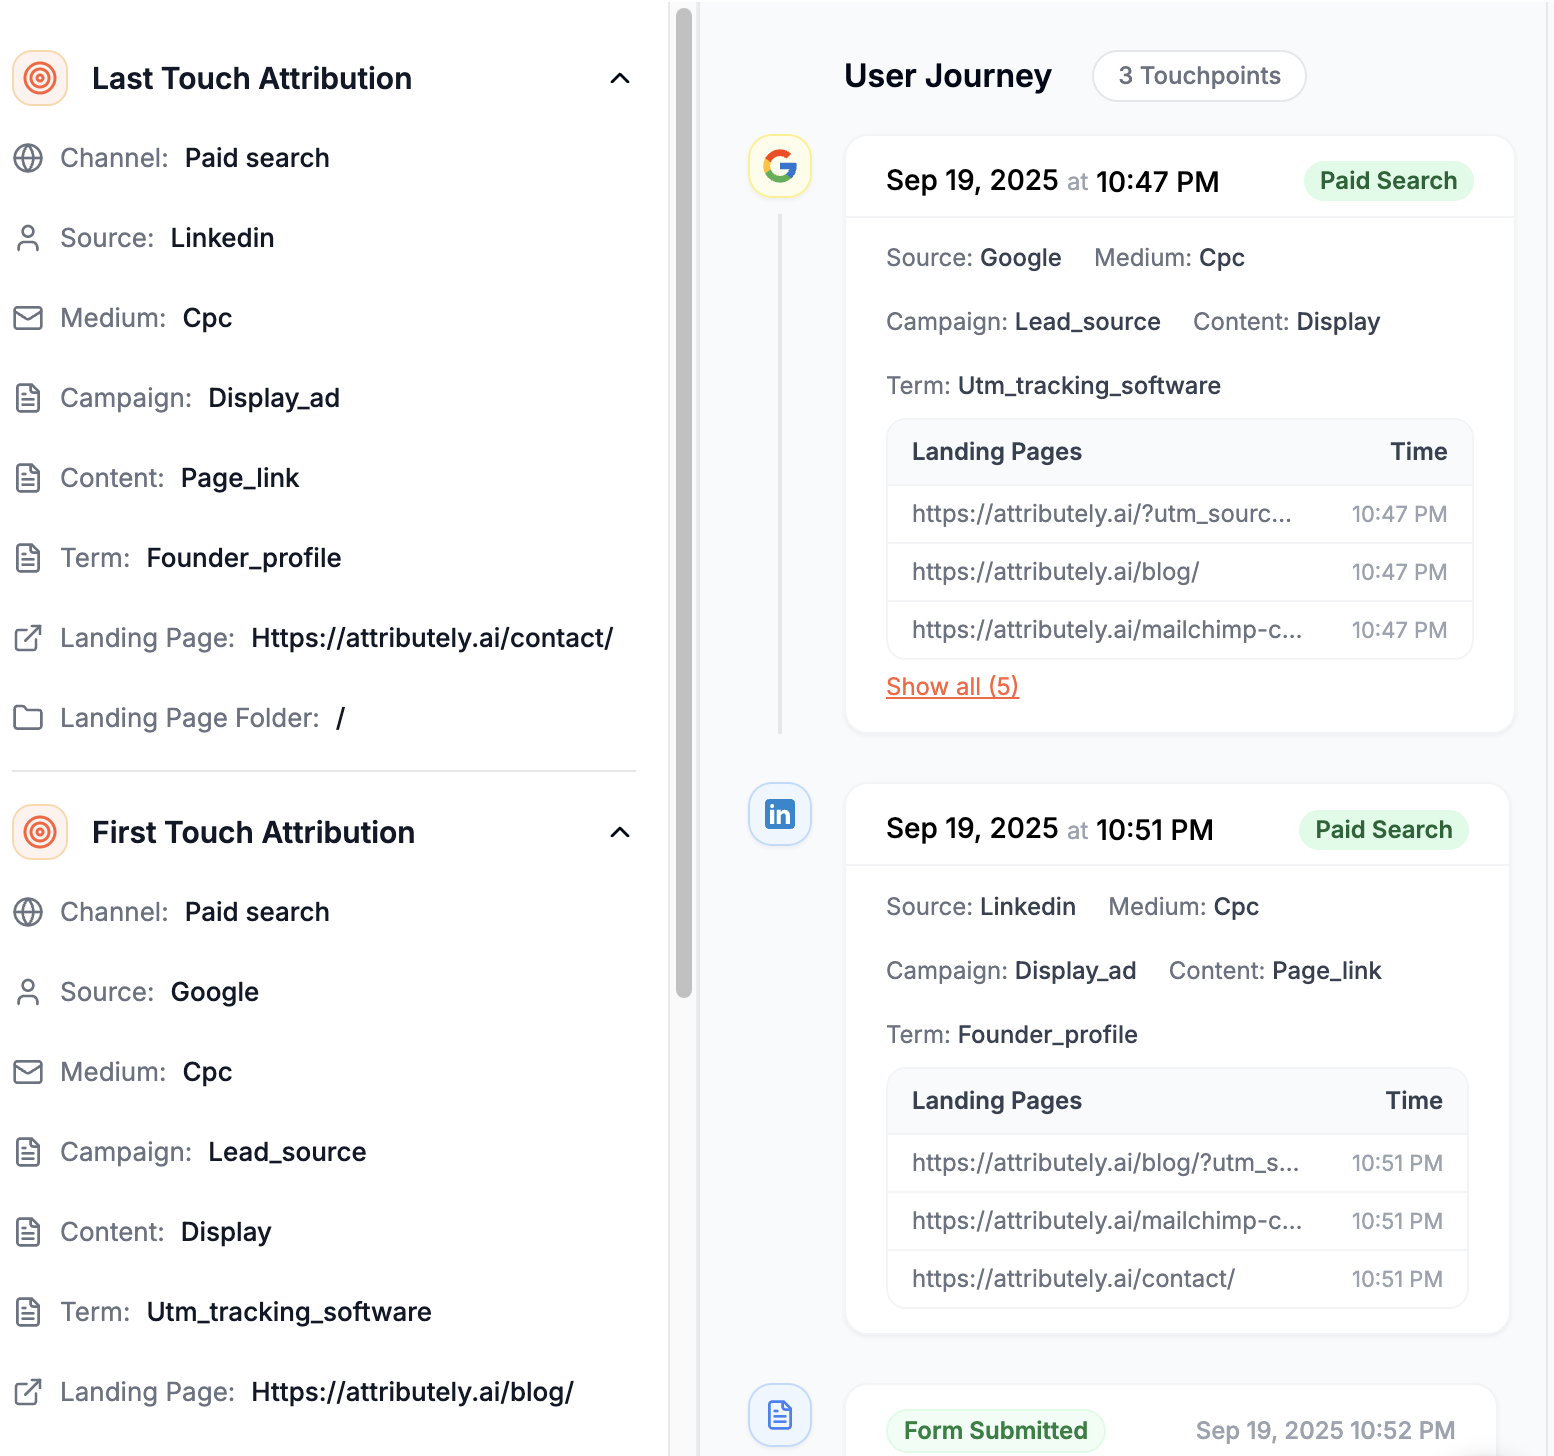Click the left panel vertical scrollbar
The width and height of the screenshot is (1554, 1456).
(684, 500)
